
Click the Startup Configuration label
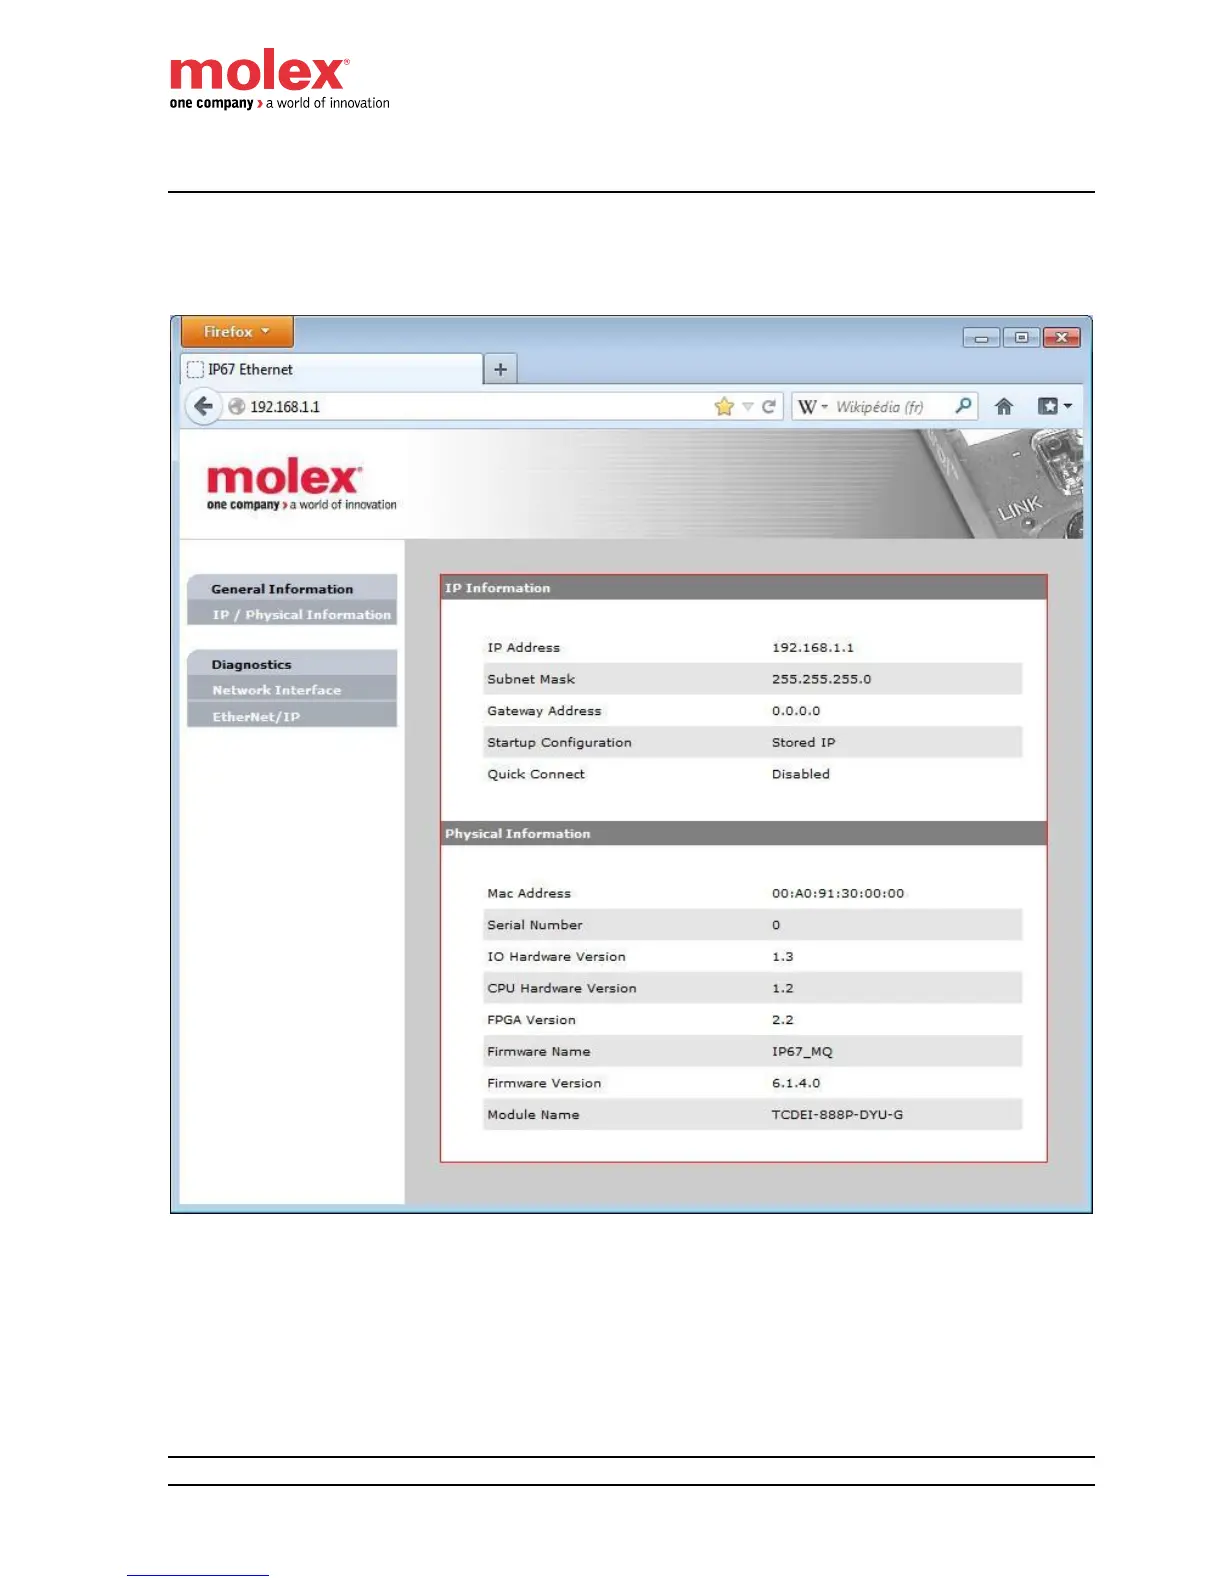pyautogui.click(x=559, y=742)
